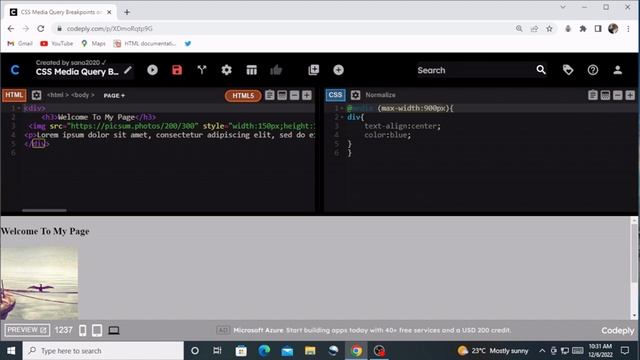The width and height of the screenshot is (640, 360).
Task: Click the CSS pane clipboard icon
Action: pos(593,95)
